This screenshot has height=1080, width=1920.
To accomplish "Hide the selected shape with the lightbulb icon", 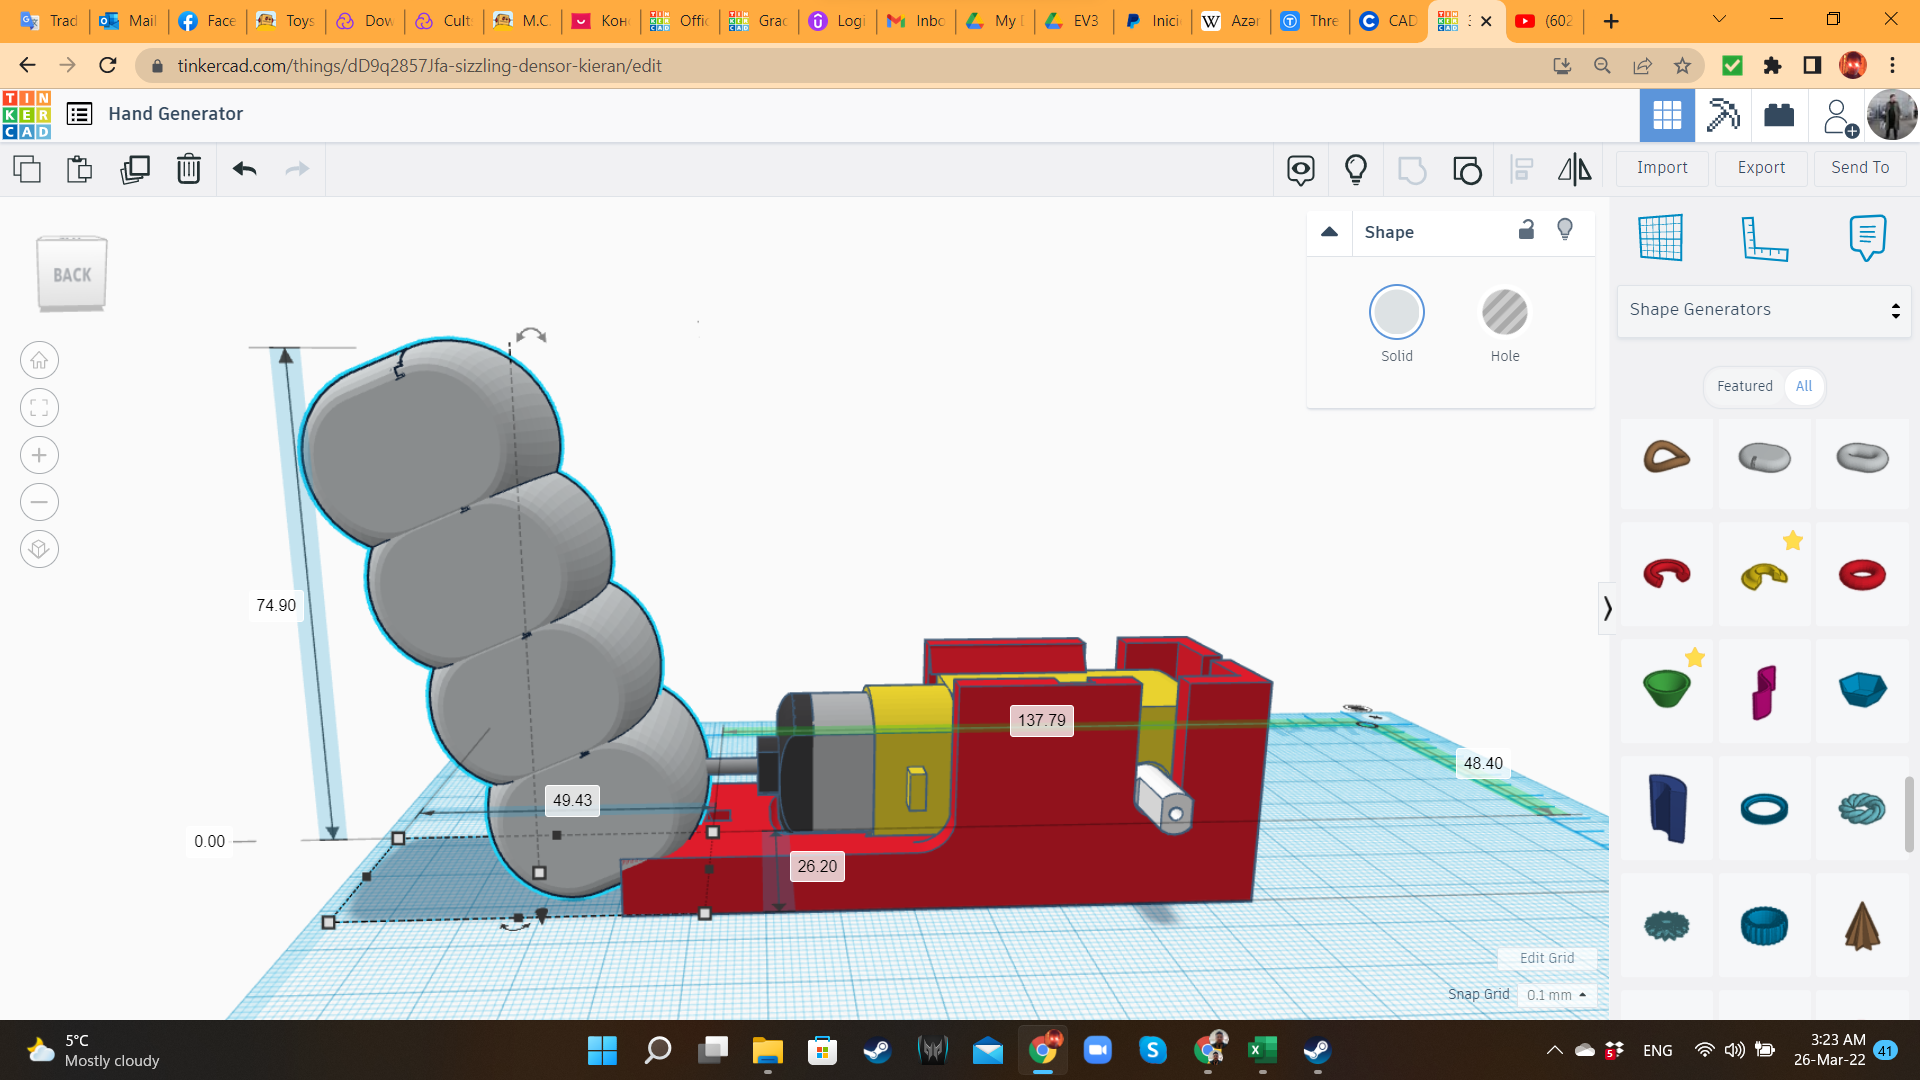I will 1565,230.
